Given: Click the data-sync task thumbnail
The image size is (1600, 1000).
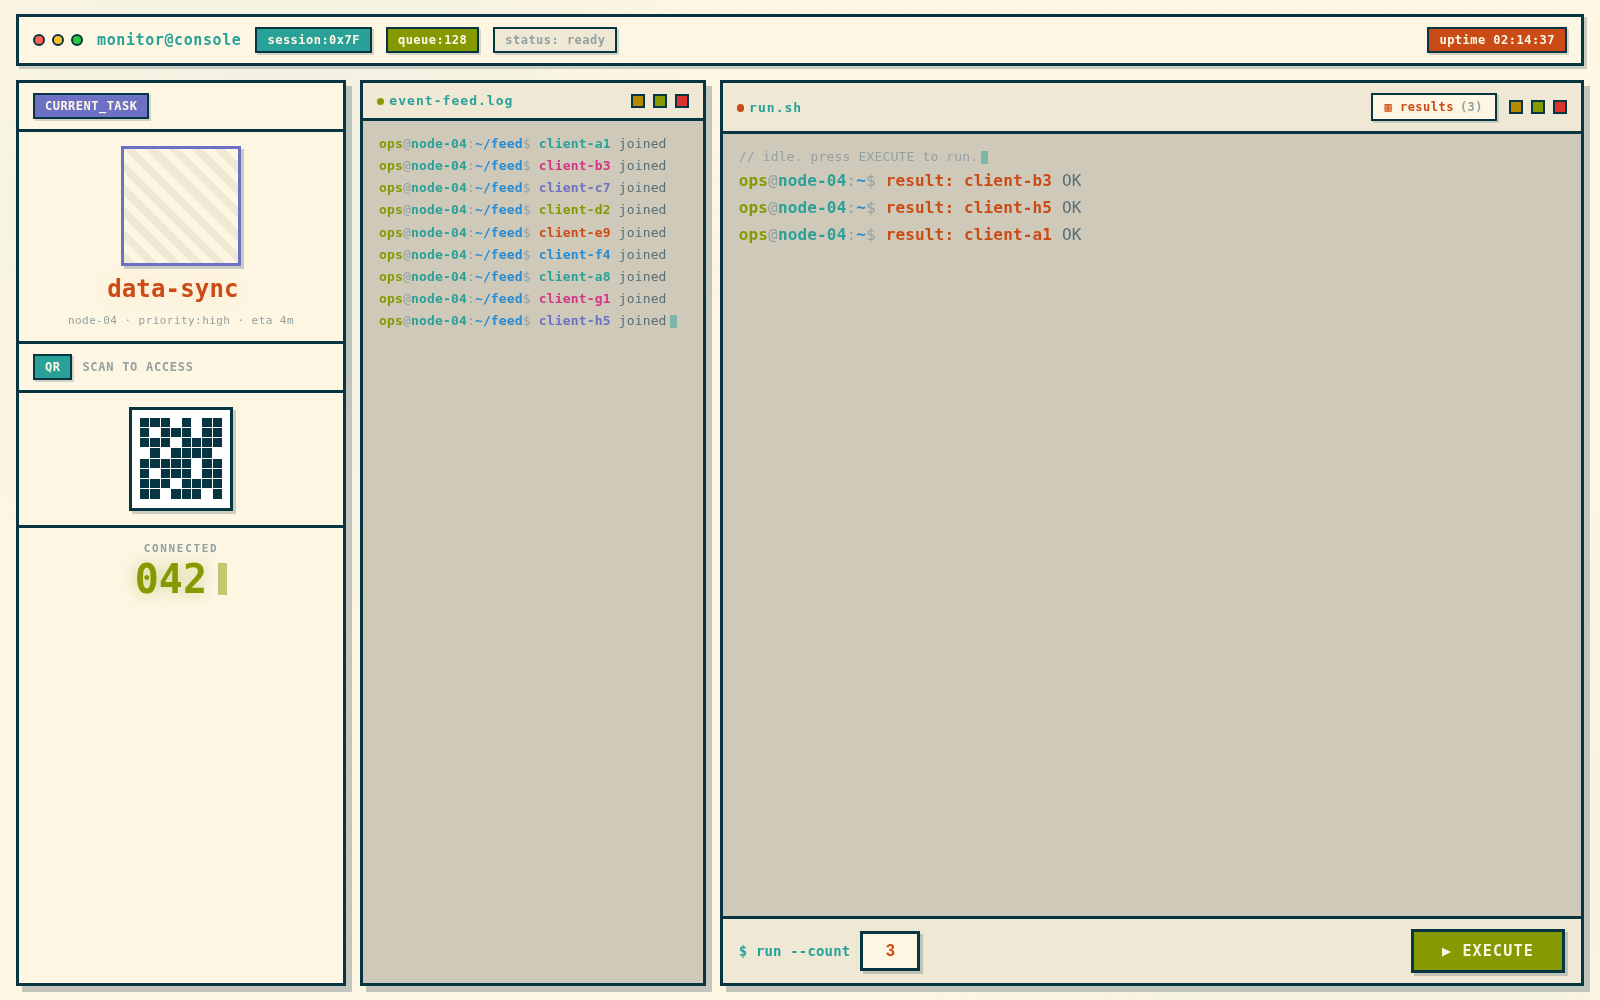Looking at the screenshot, I should [x=181, y=206].
